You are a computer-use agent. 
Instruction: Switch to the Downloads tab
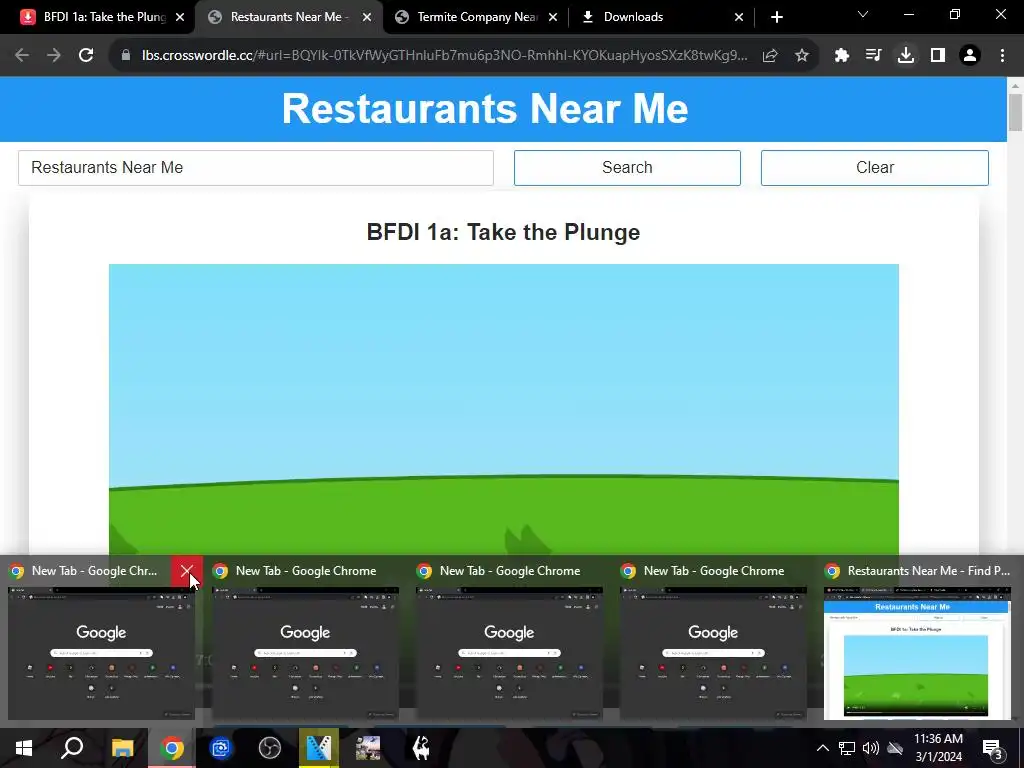pos(661,17)
